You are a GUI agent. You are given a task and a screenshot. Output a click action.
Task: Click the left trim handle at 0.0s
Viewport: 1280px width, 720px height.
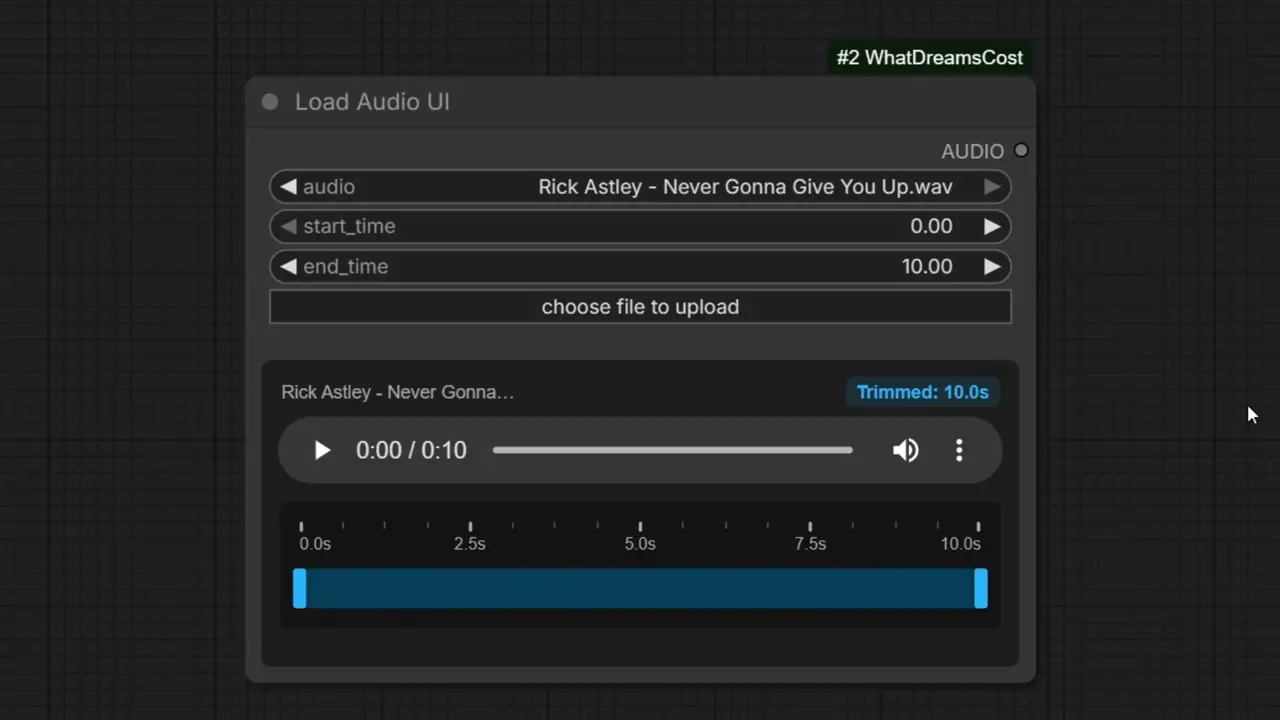(299, 588)
